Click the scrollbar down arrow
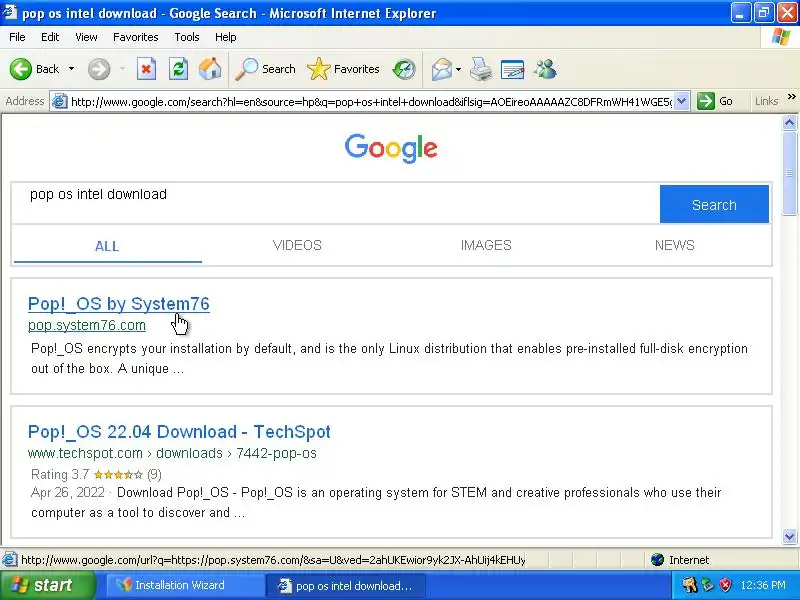This screenshot has width=800, height=600. coord(789,536)
